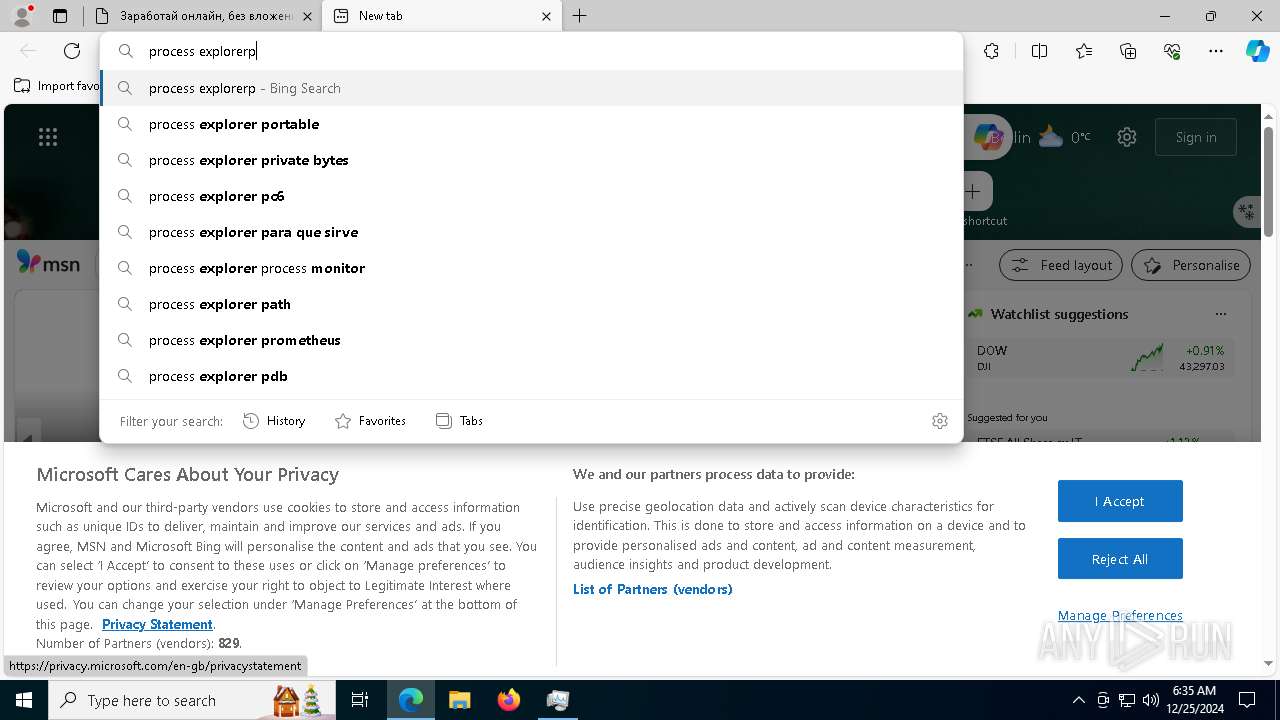Open MSN page settings gear icon
The image size is (1280, 720).
(1127, 137)
